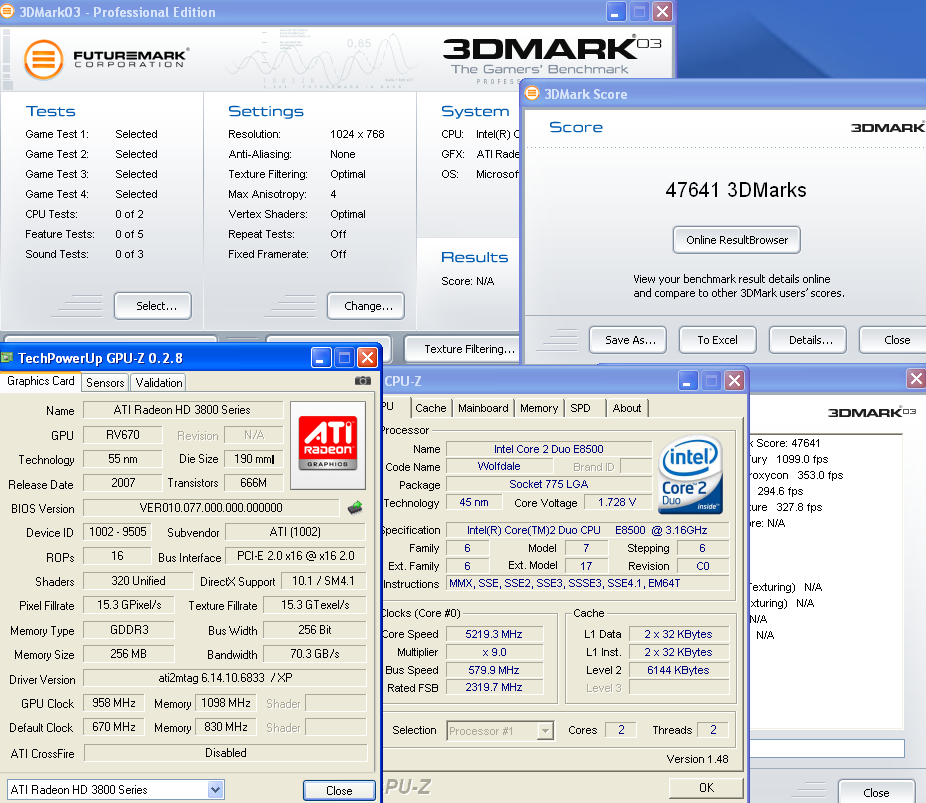The width and height of the screenshot is (926, 803).
Task: Minimize the 3DMark03 main window
Action: click(x=615, y=12)
